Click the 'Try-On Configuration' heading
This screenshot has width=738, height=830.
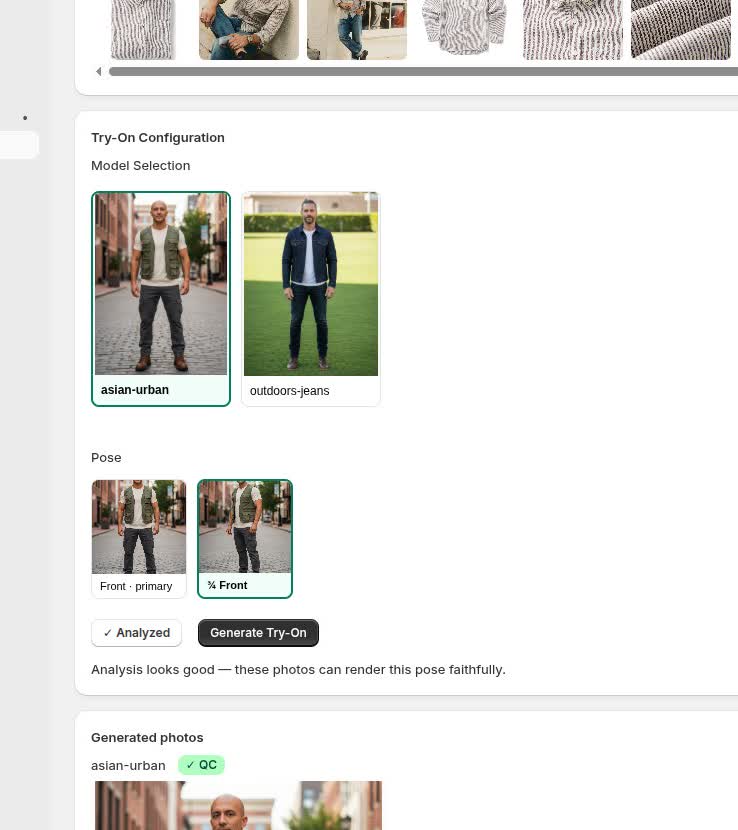click(x=158, y=138)
